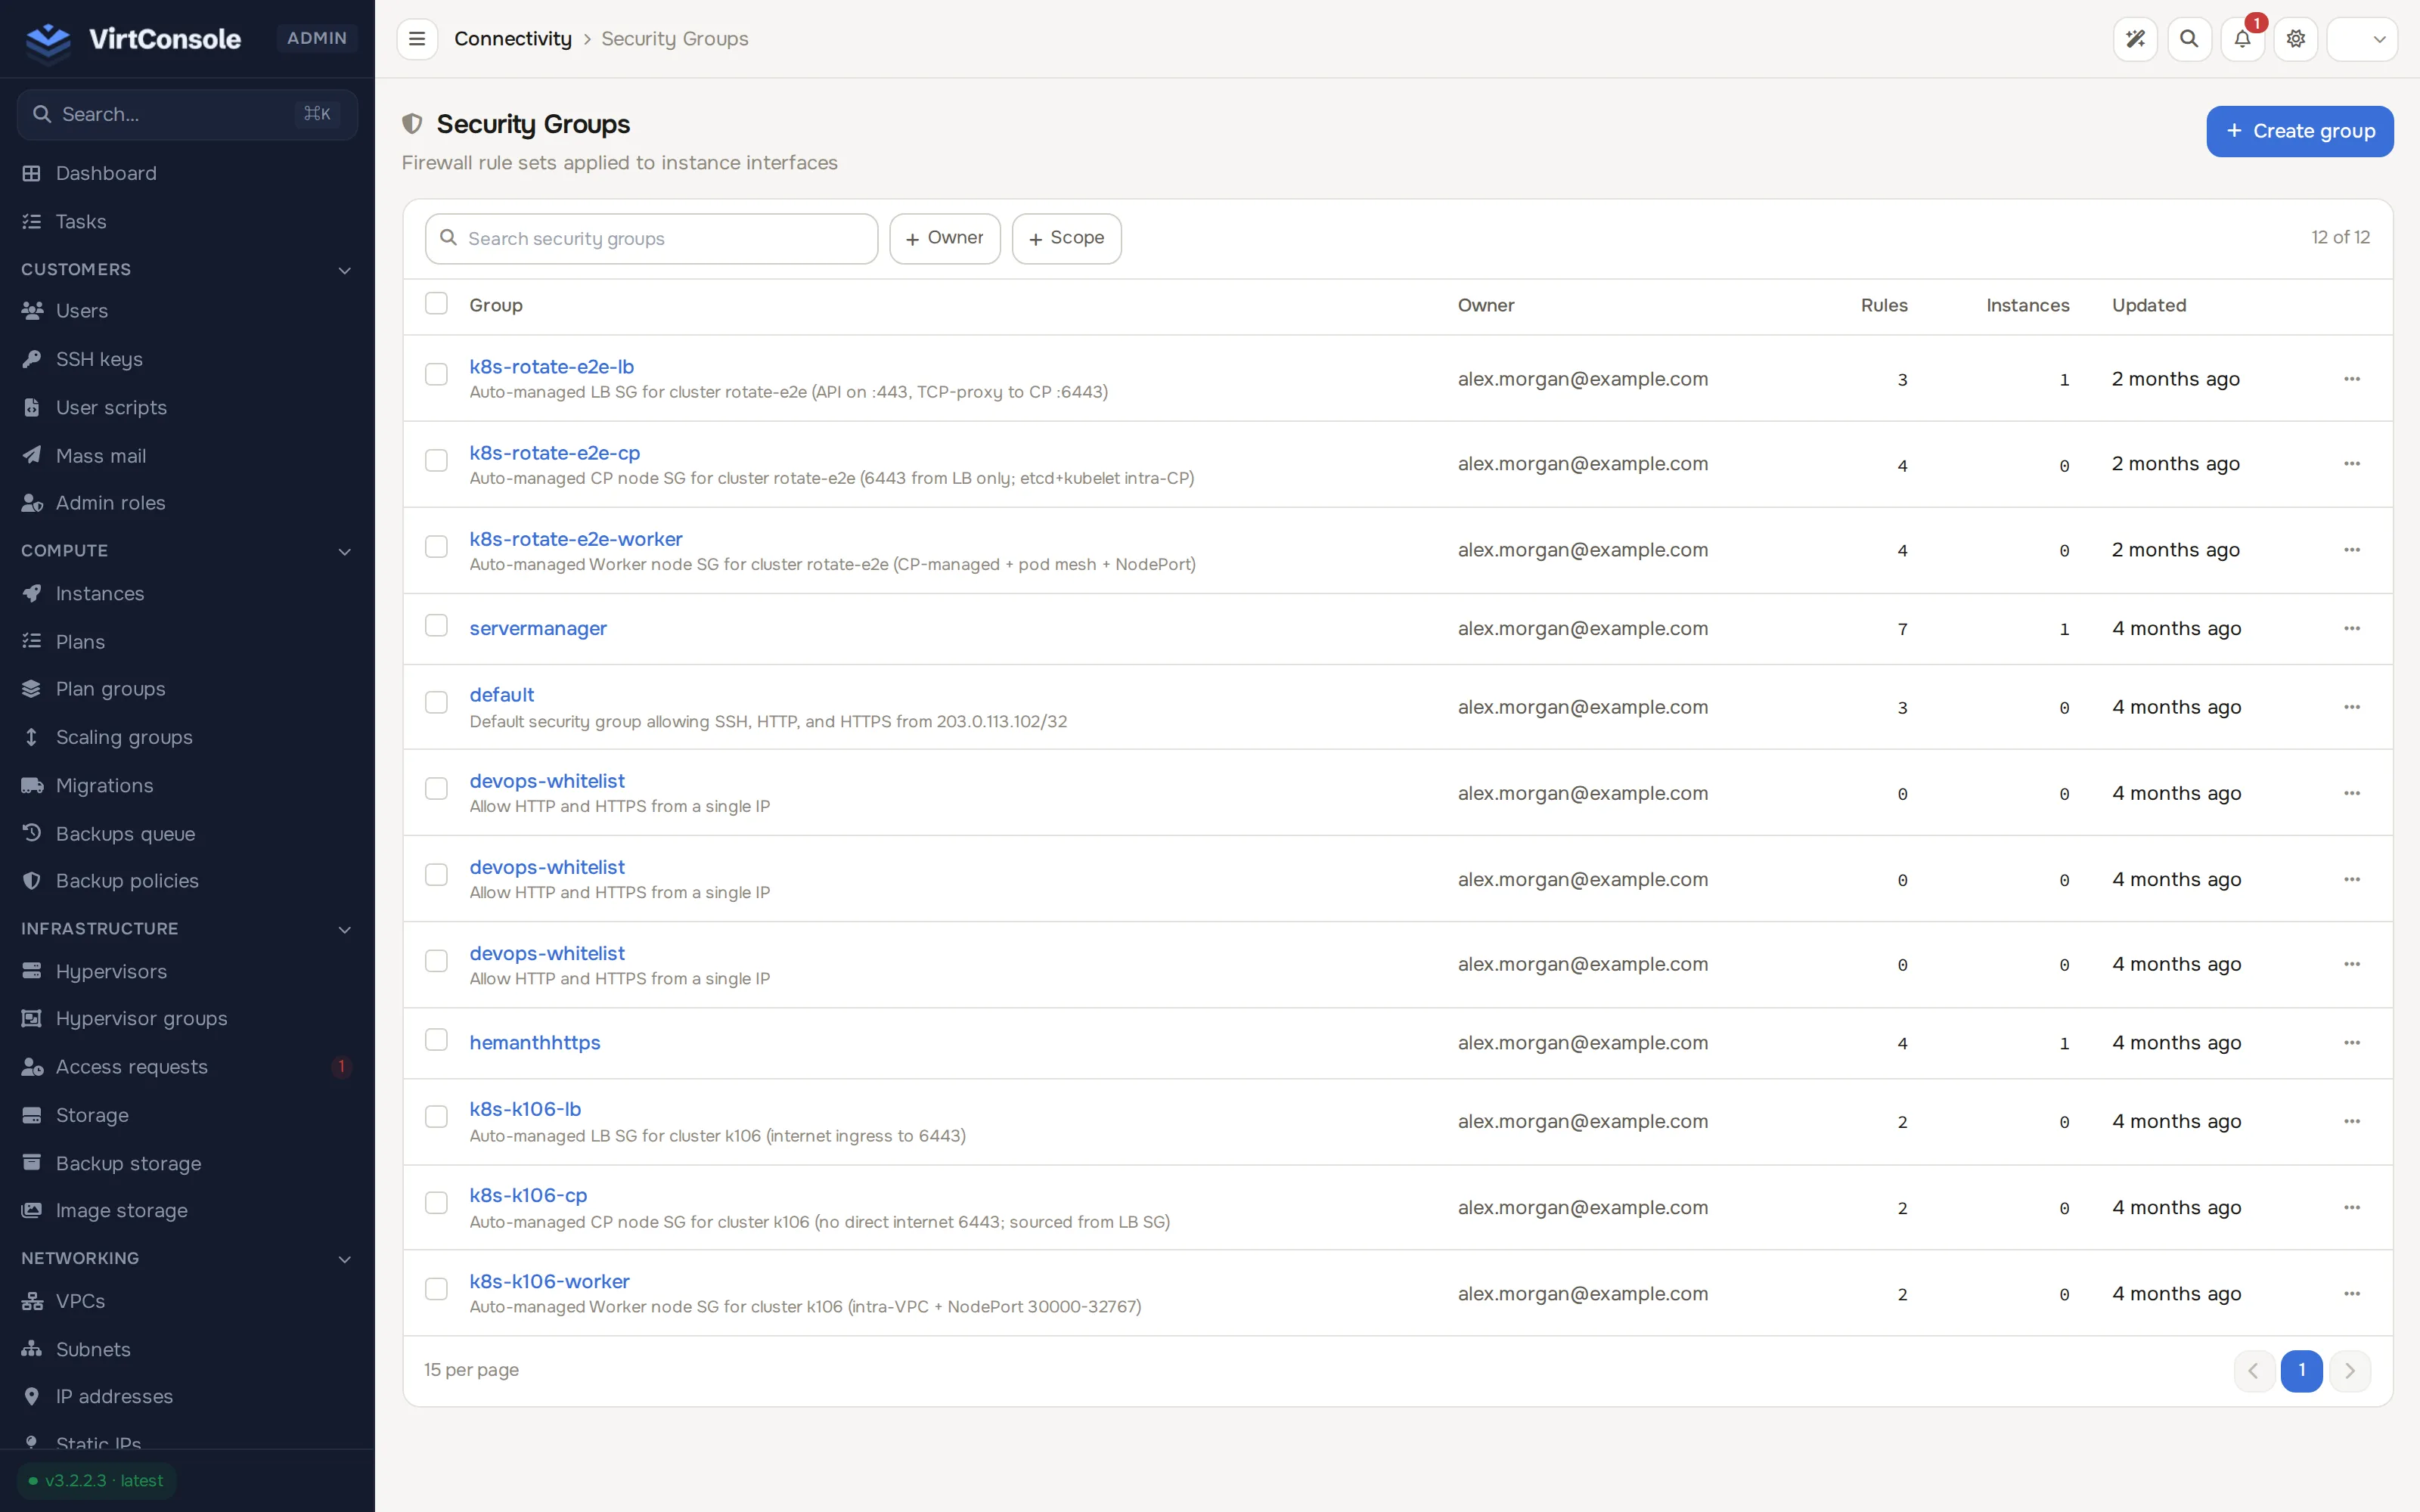2420x1512 pixels.
Task: Open the notifications bell
Action: pos(2243,39)
